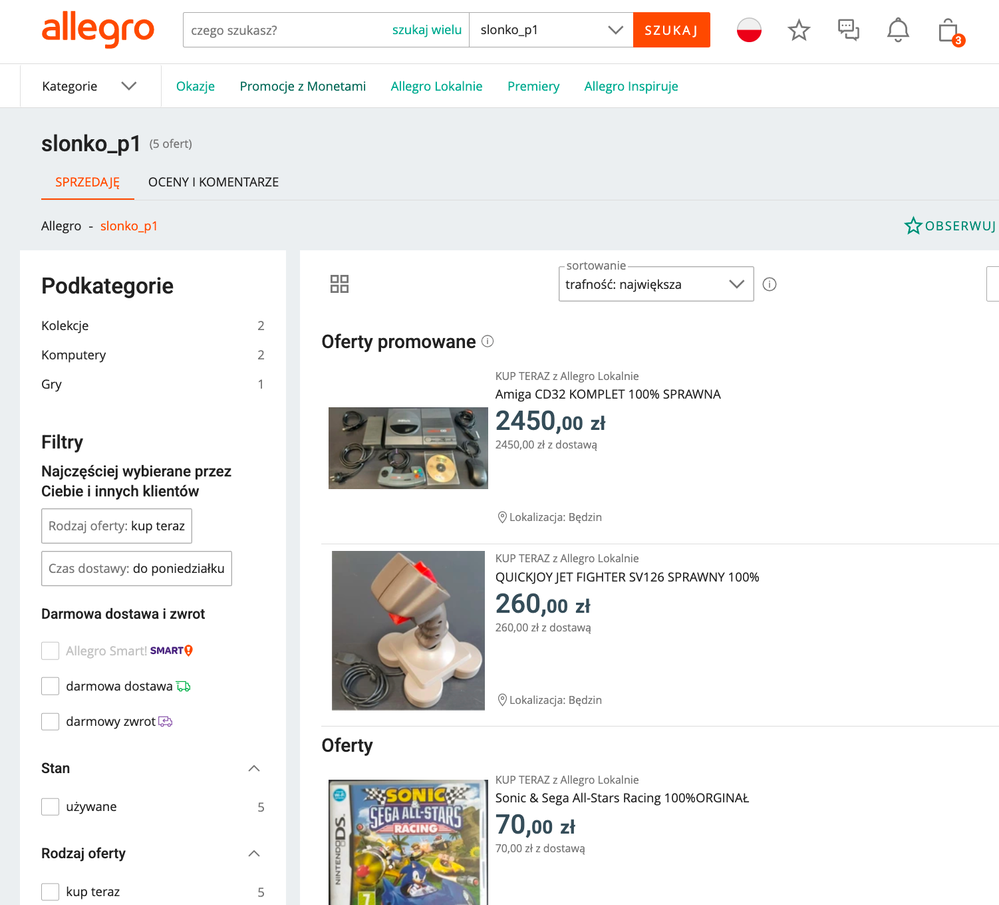Select the Gry subcategory

52,384
